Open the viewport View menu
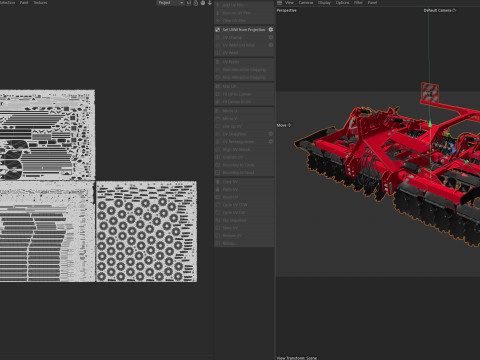This screenshot has width=480, height=360. (289, 3)
